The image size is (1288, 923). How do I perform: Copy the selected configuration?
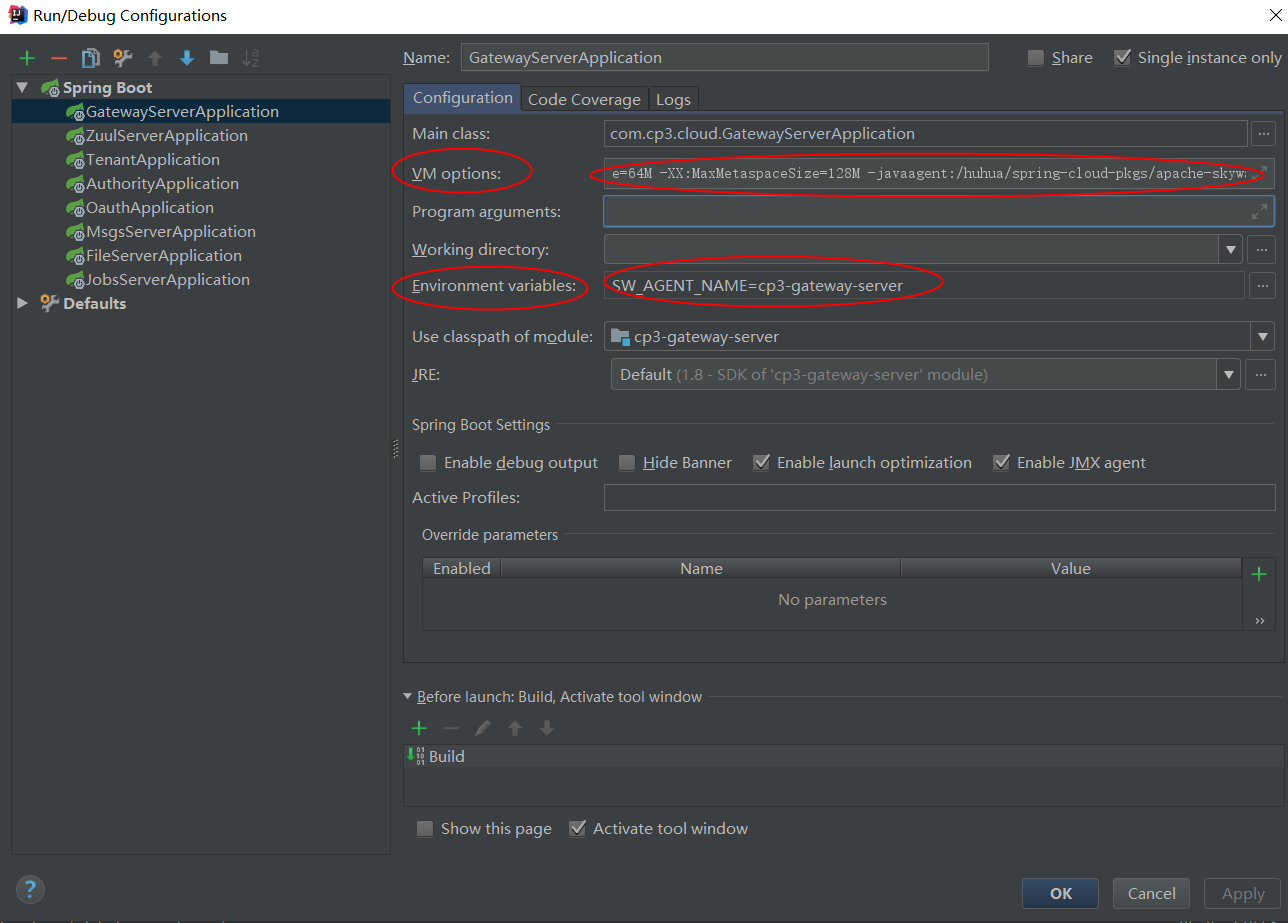pyautogui.click(x=90, y=58)
